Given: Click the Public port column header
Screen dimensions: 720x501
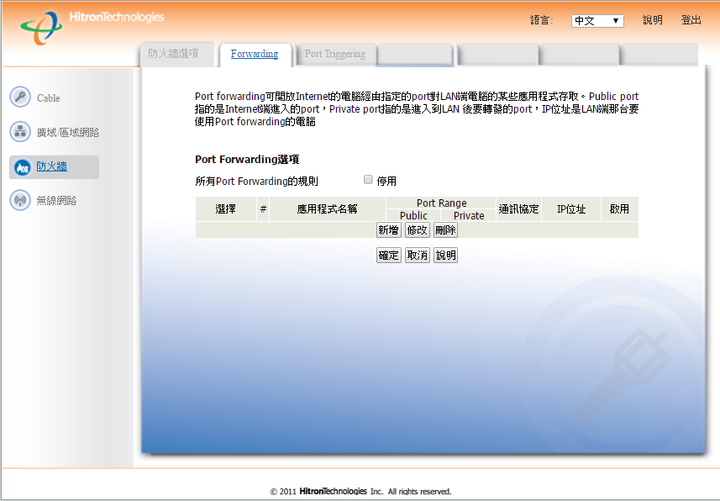Looking at the screenshot, I should click(x=413, y=215).
